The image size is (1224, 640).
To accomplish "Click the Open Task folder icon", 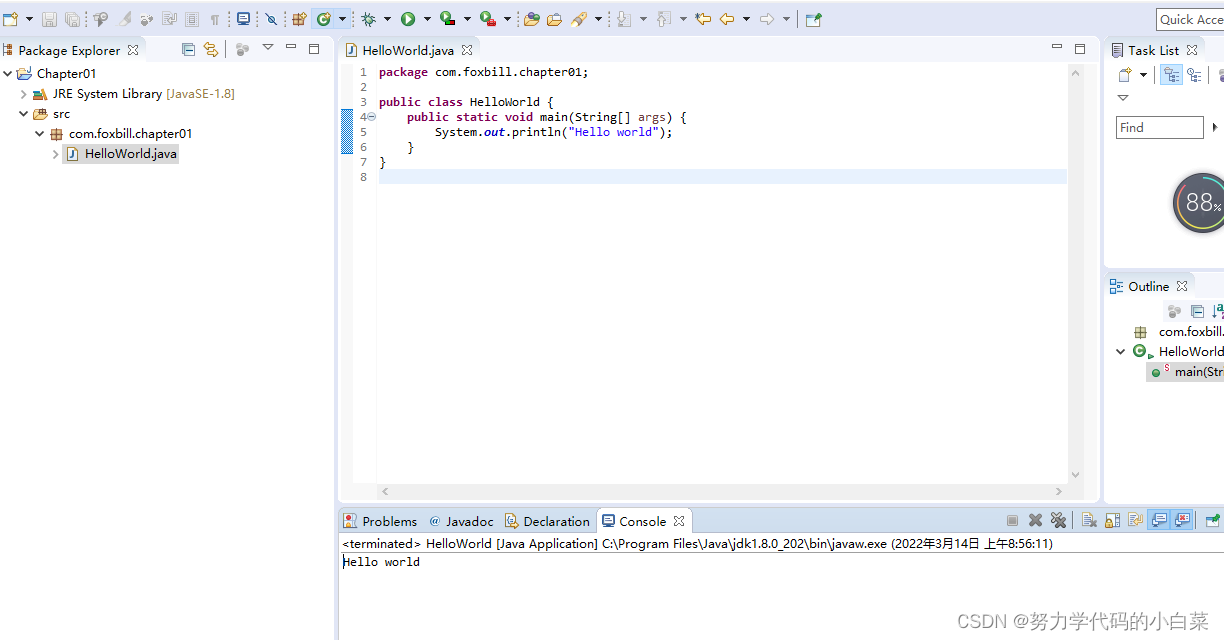I will 554,19.
